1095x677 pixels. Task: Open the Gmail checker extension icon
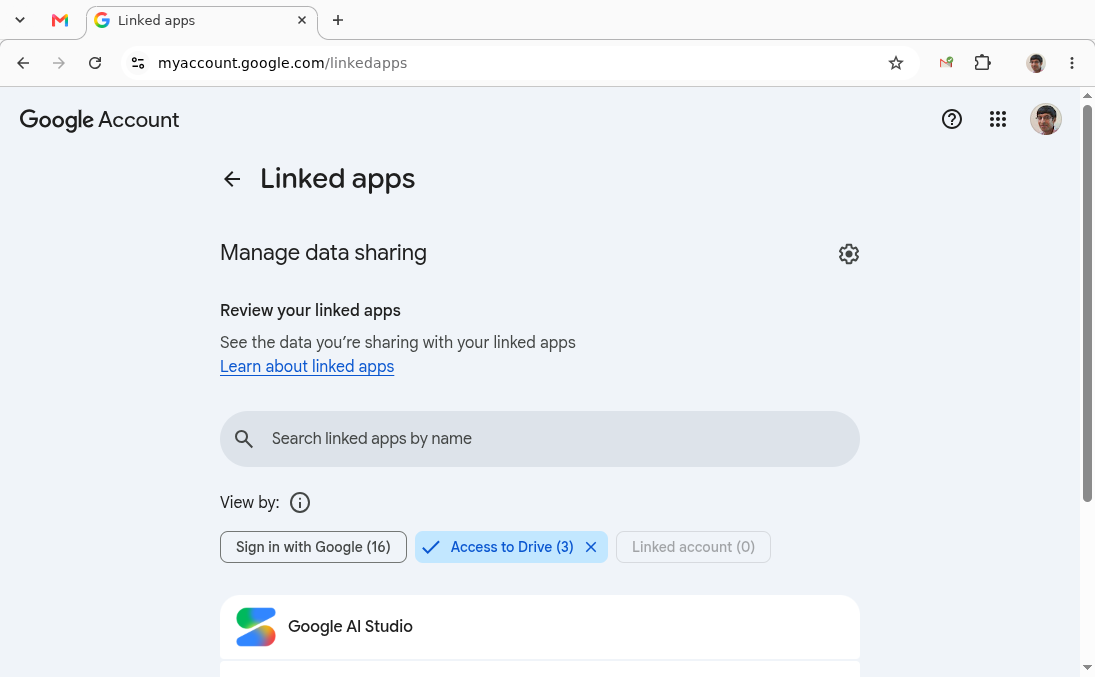[x=946, y=63]
